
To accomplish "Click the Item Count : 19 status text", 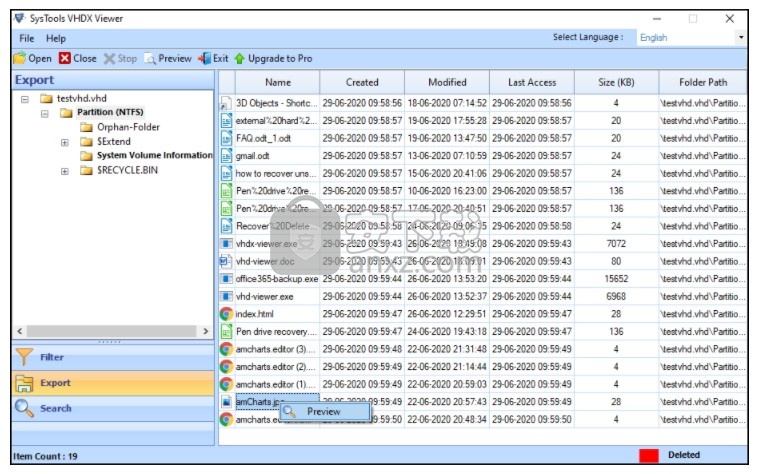I will 45,457.
